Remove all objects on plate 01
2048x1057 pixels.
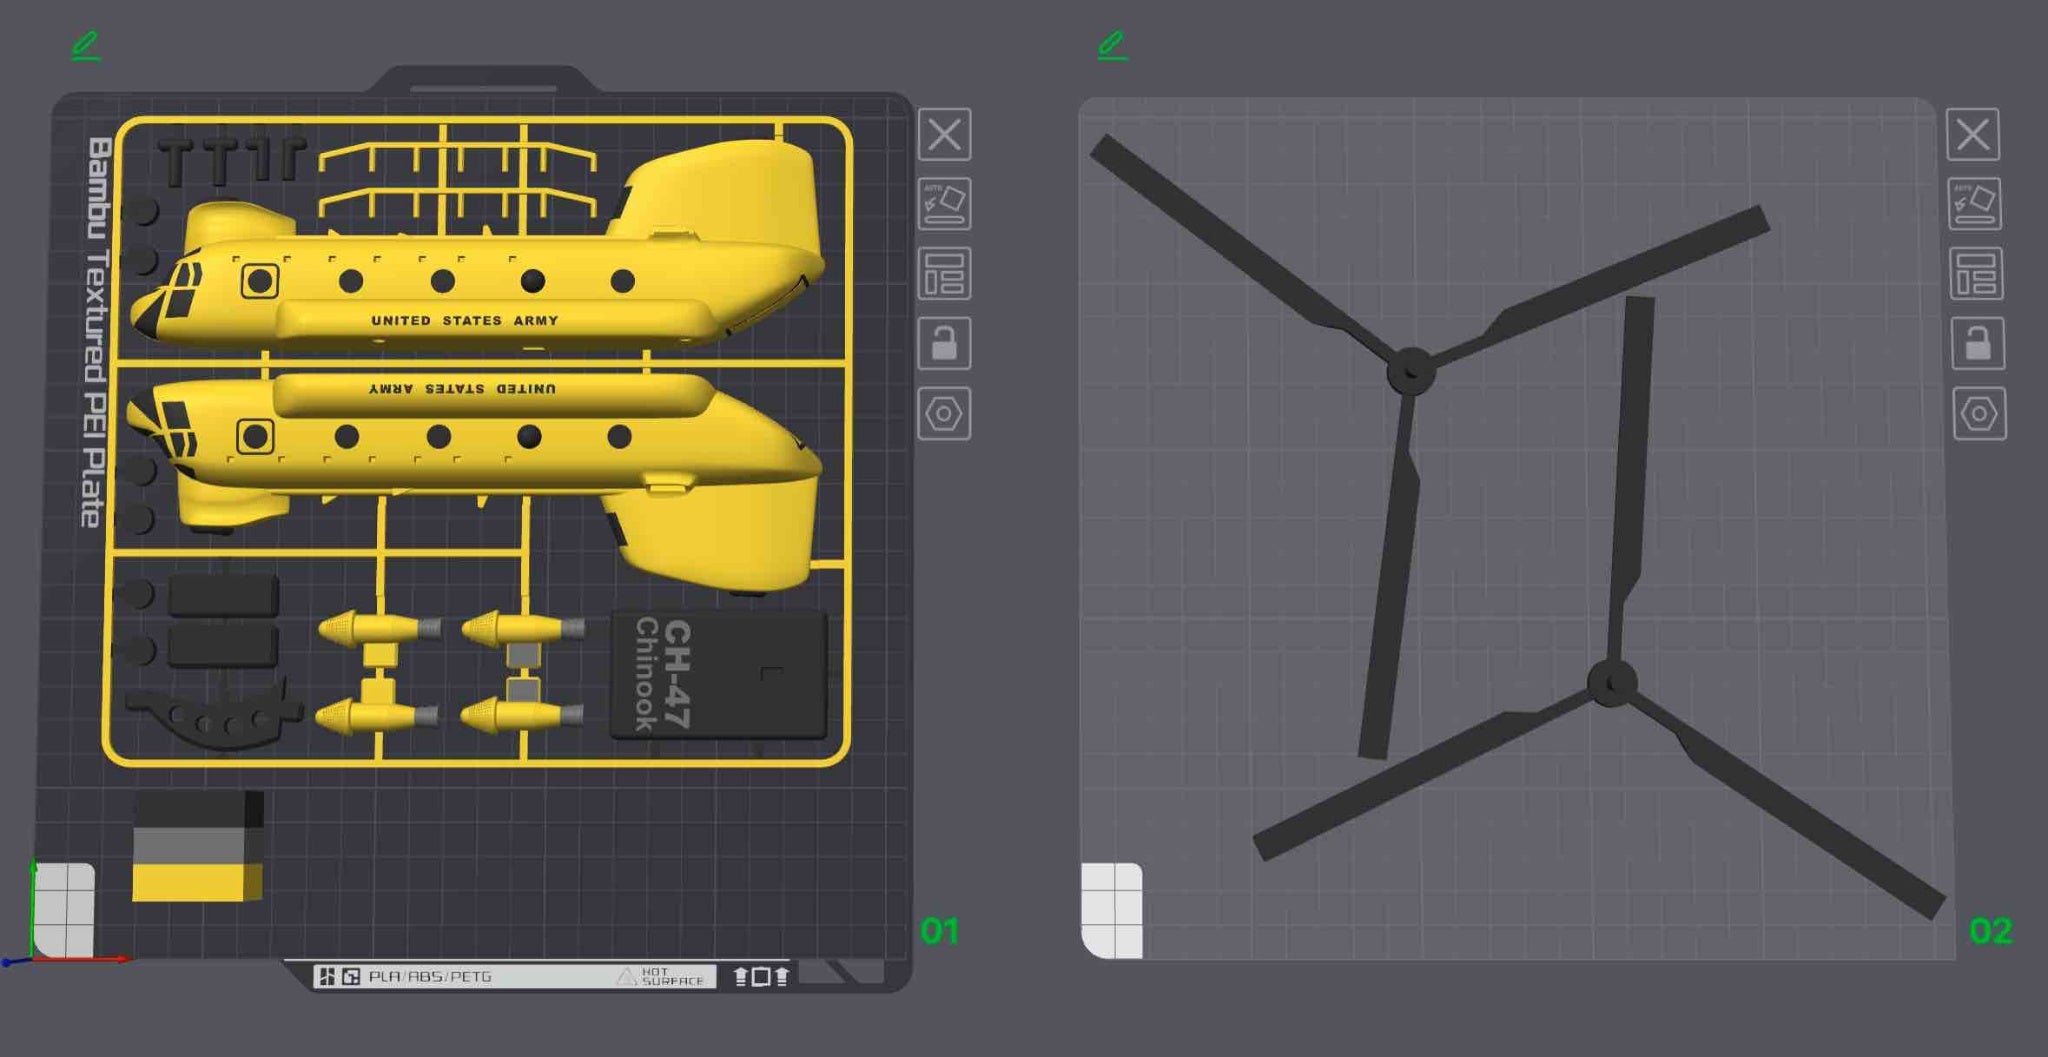pyautogui.click(x=944, y=134)
